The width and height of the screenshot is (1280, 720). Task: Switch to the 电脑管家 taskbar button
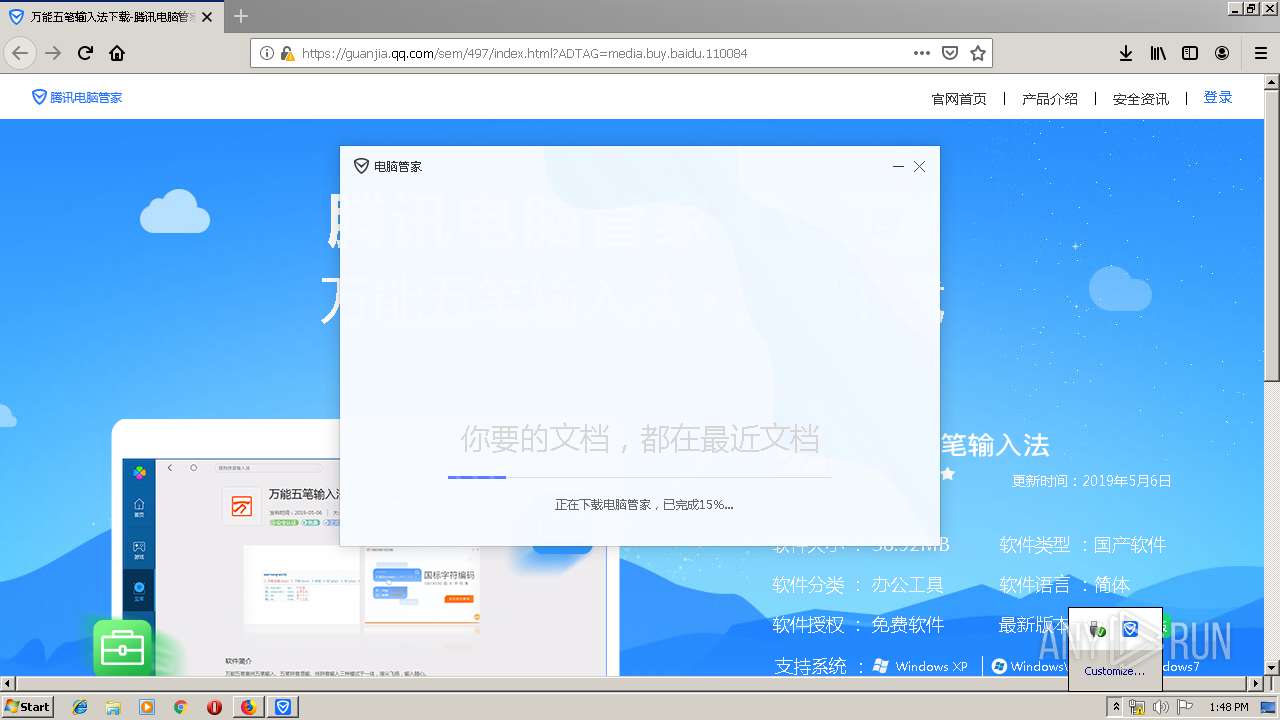[283, 707]
